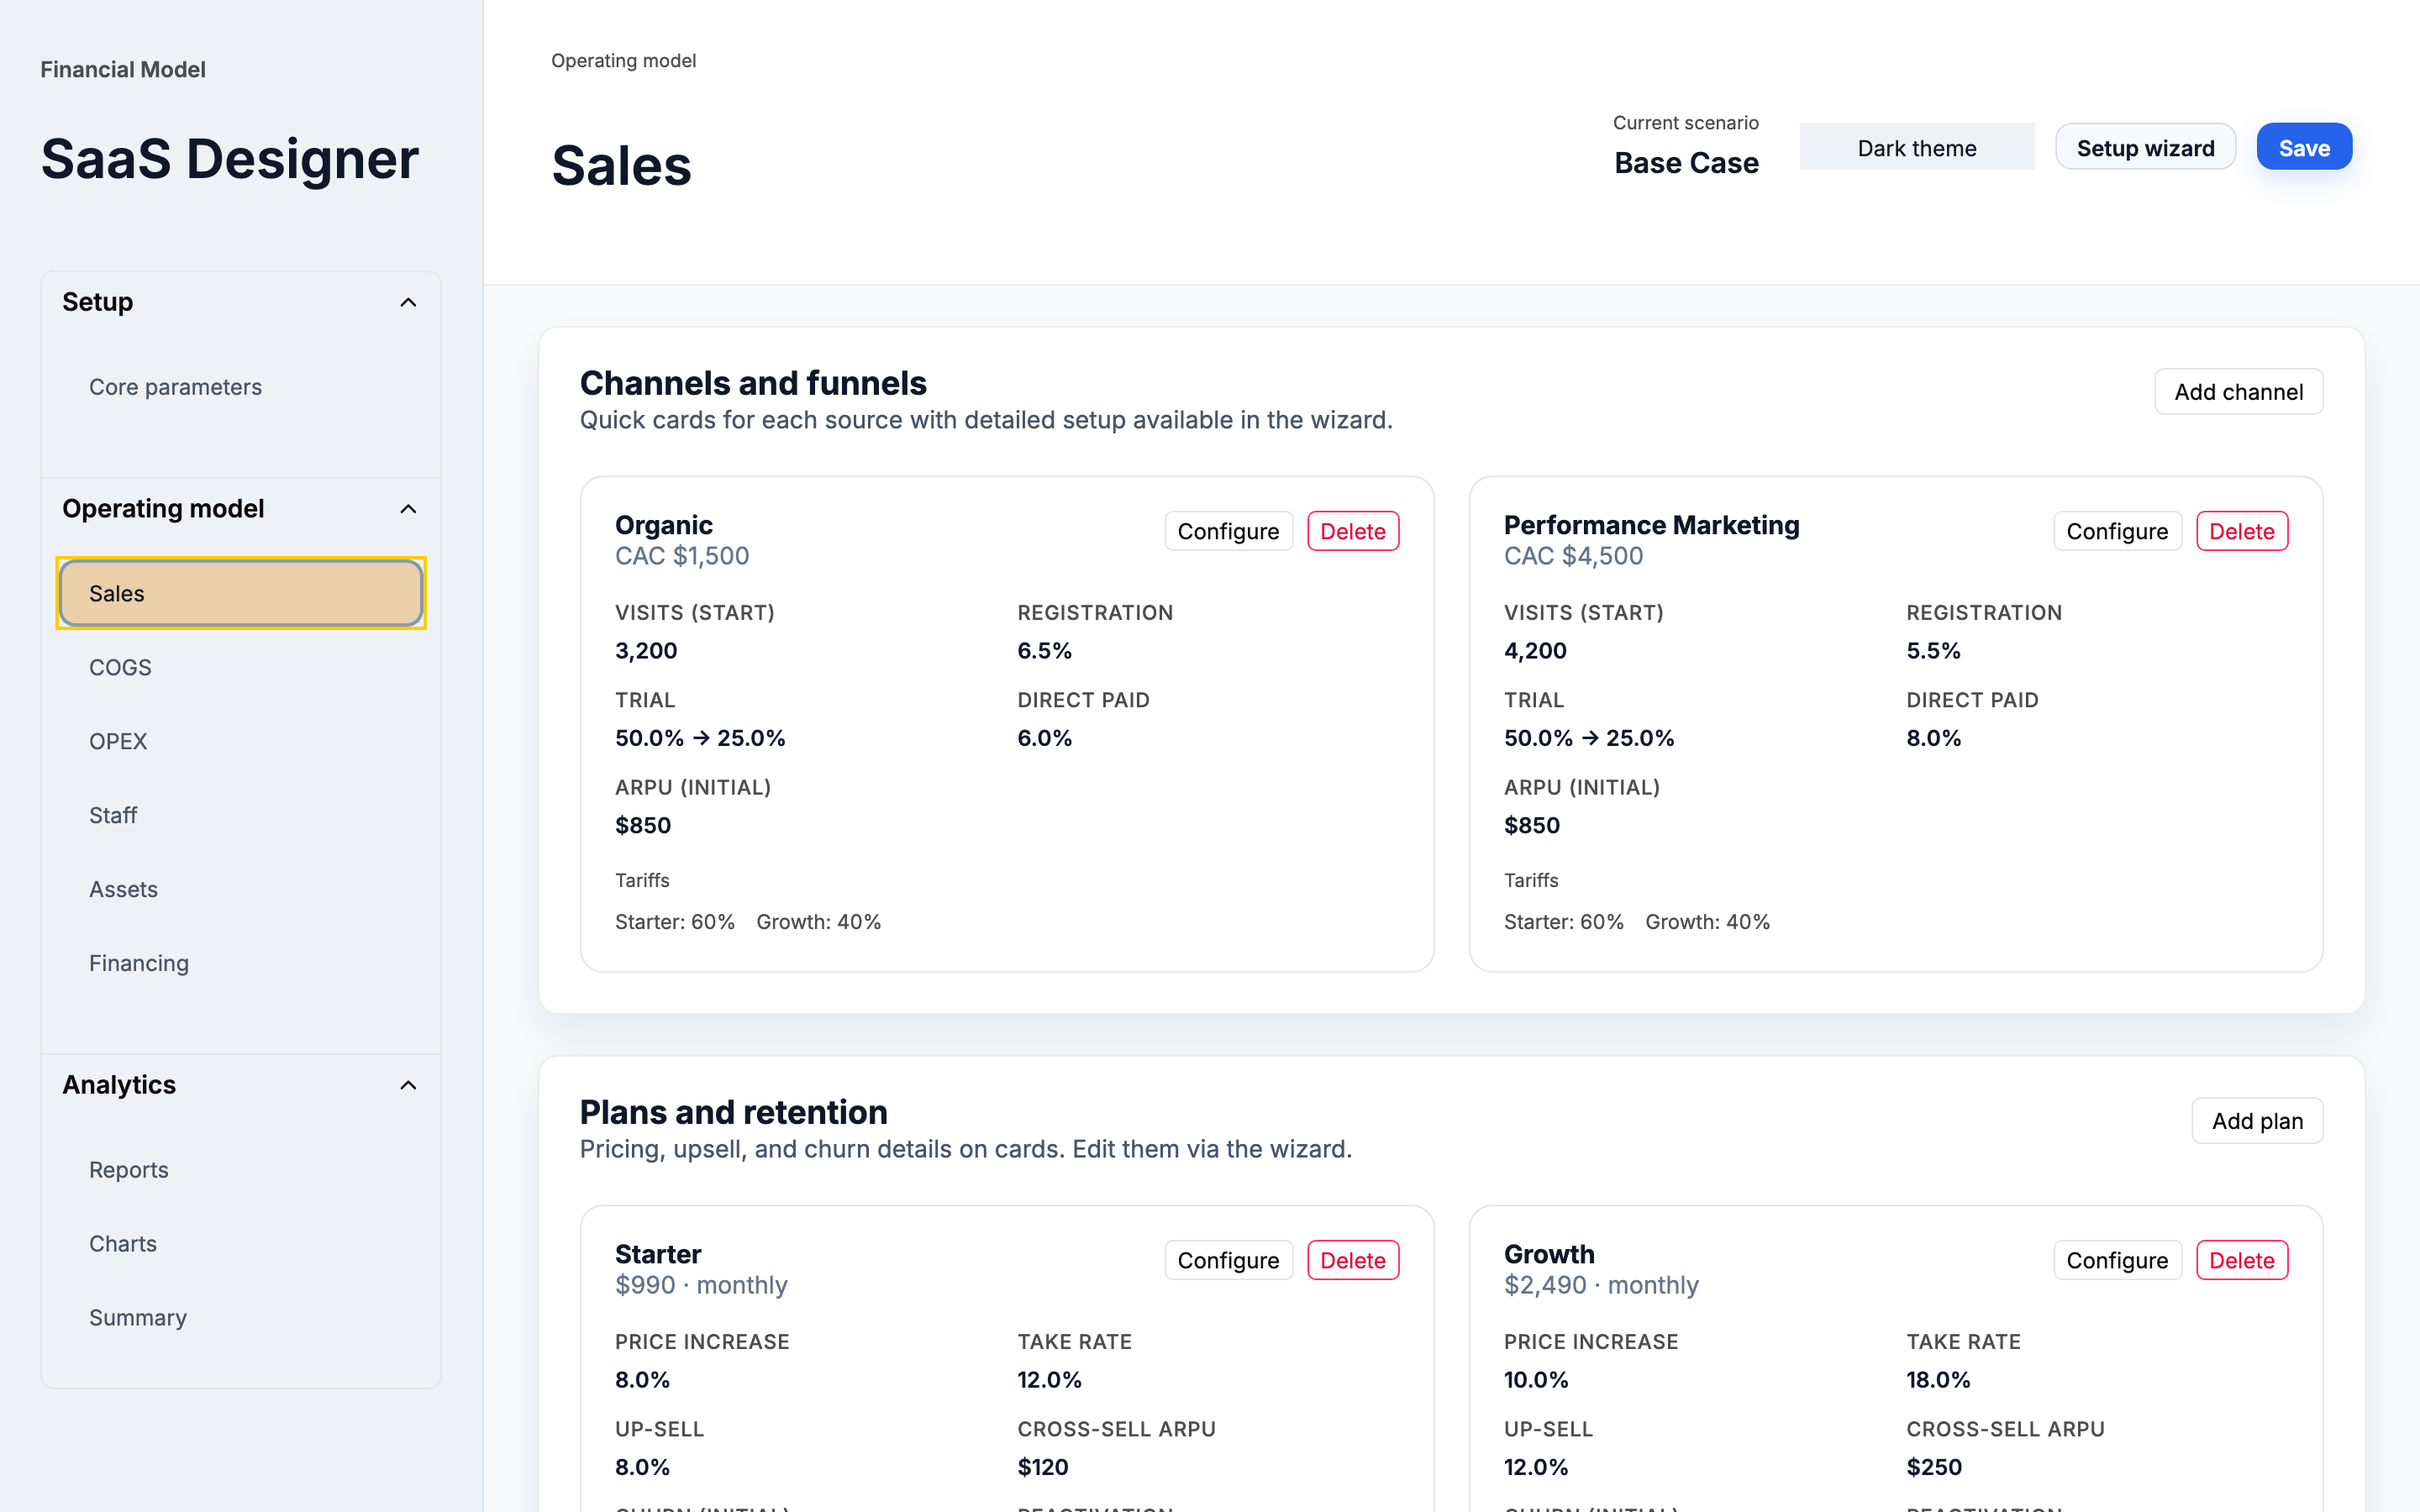Click Starter cross-sell ARPU $120
Viewport: 2420px width, 1512px height.
coord(1043,1467)
